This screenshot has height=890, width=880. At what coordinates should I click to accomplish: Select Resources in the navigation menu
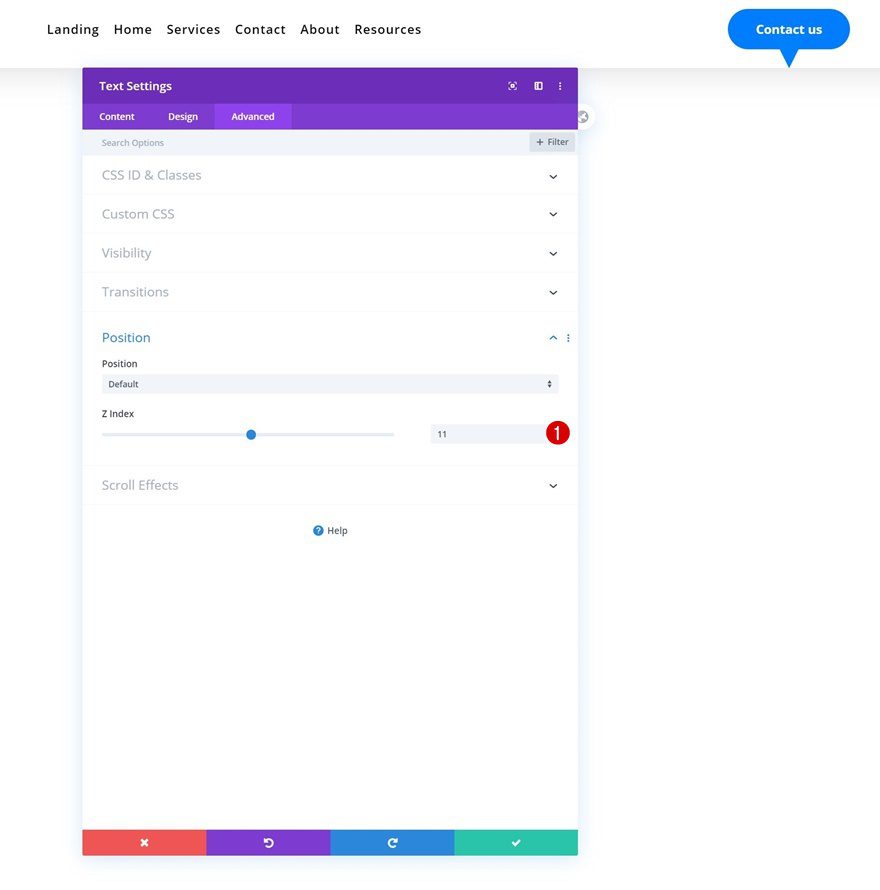388,29
